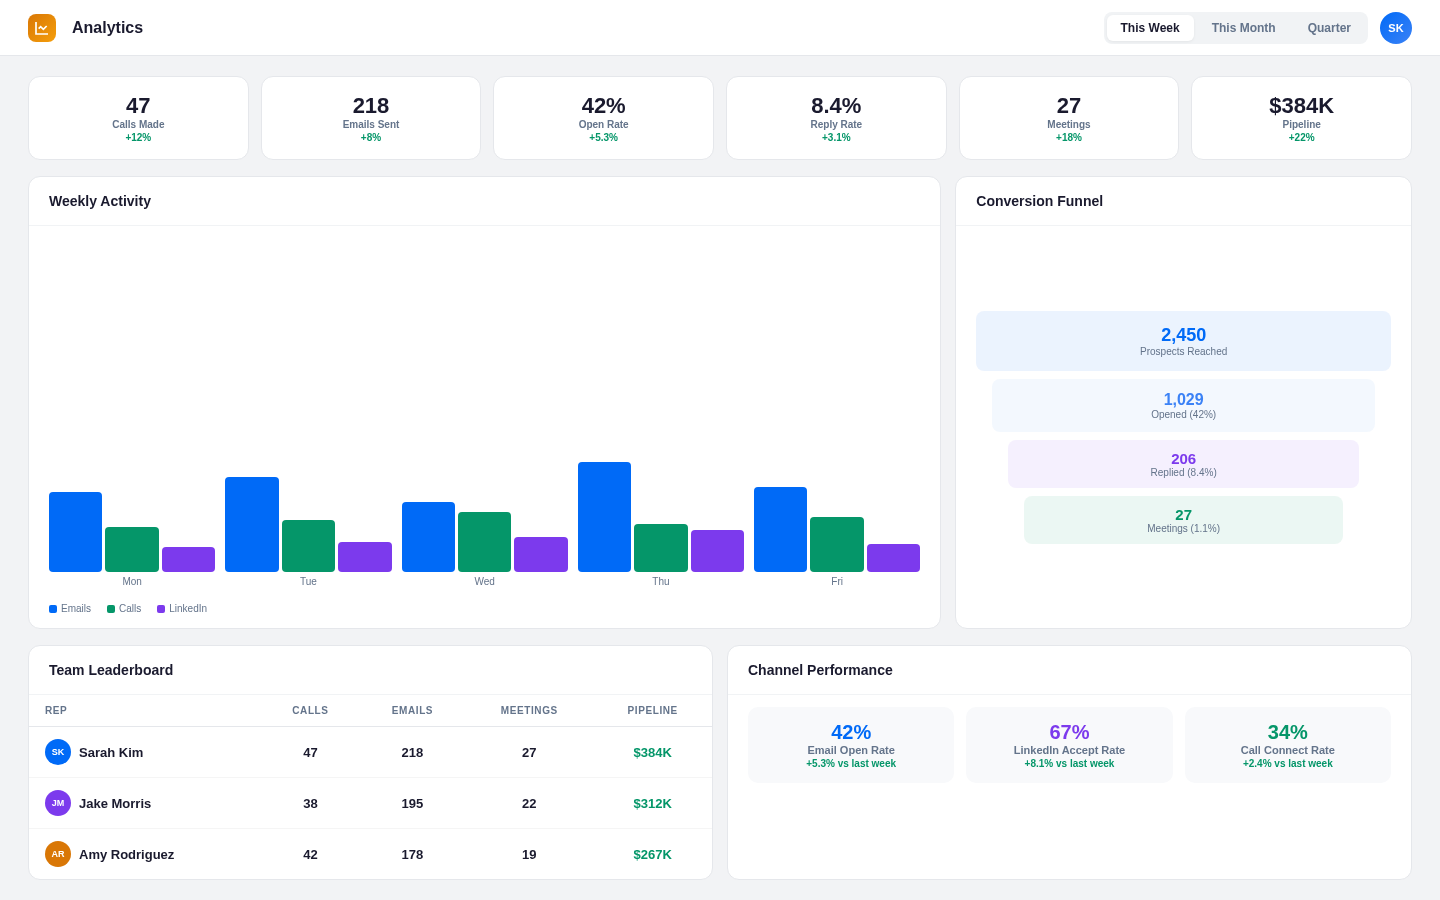Sort by the EMAILS column header
This screenshot has height=900, width=1440.
pos(412,711)
